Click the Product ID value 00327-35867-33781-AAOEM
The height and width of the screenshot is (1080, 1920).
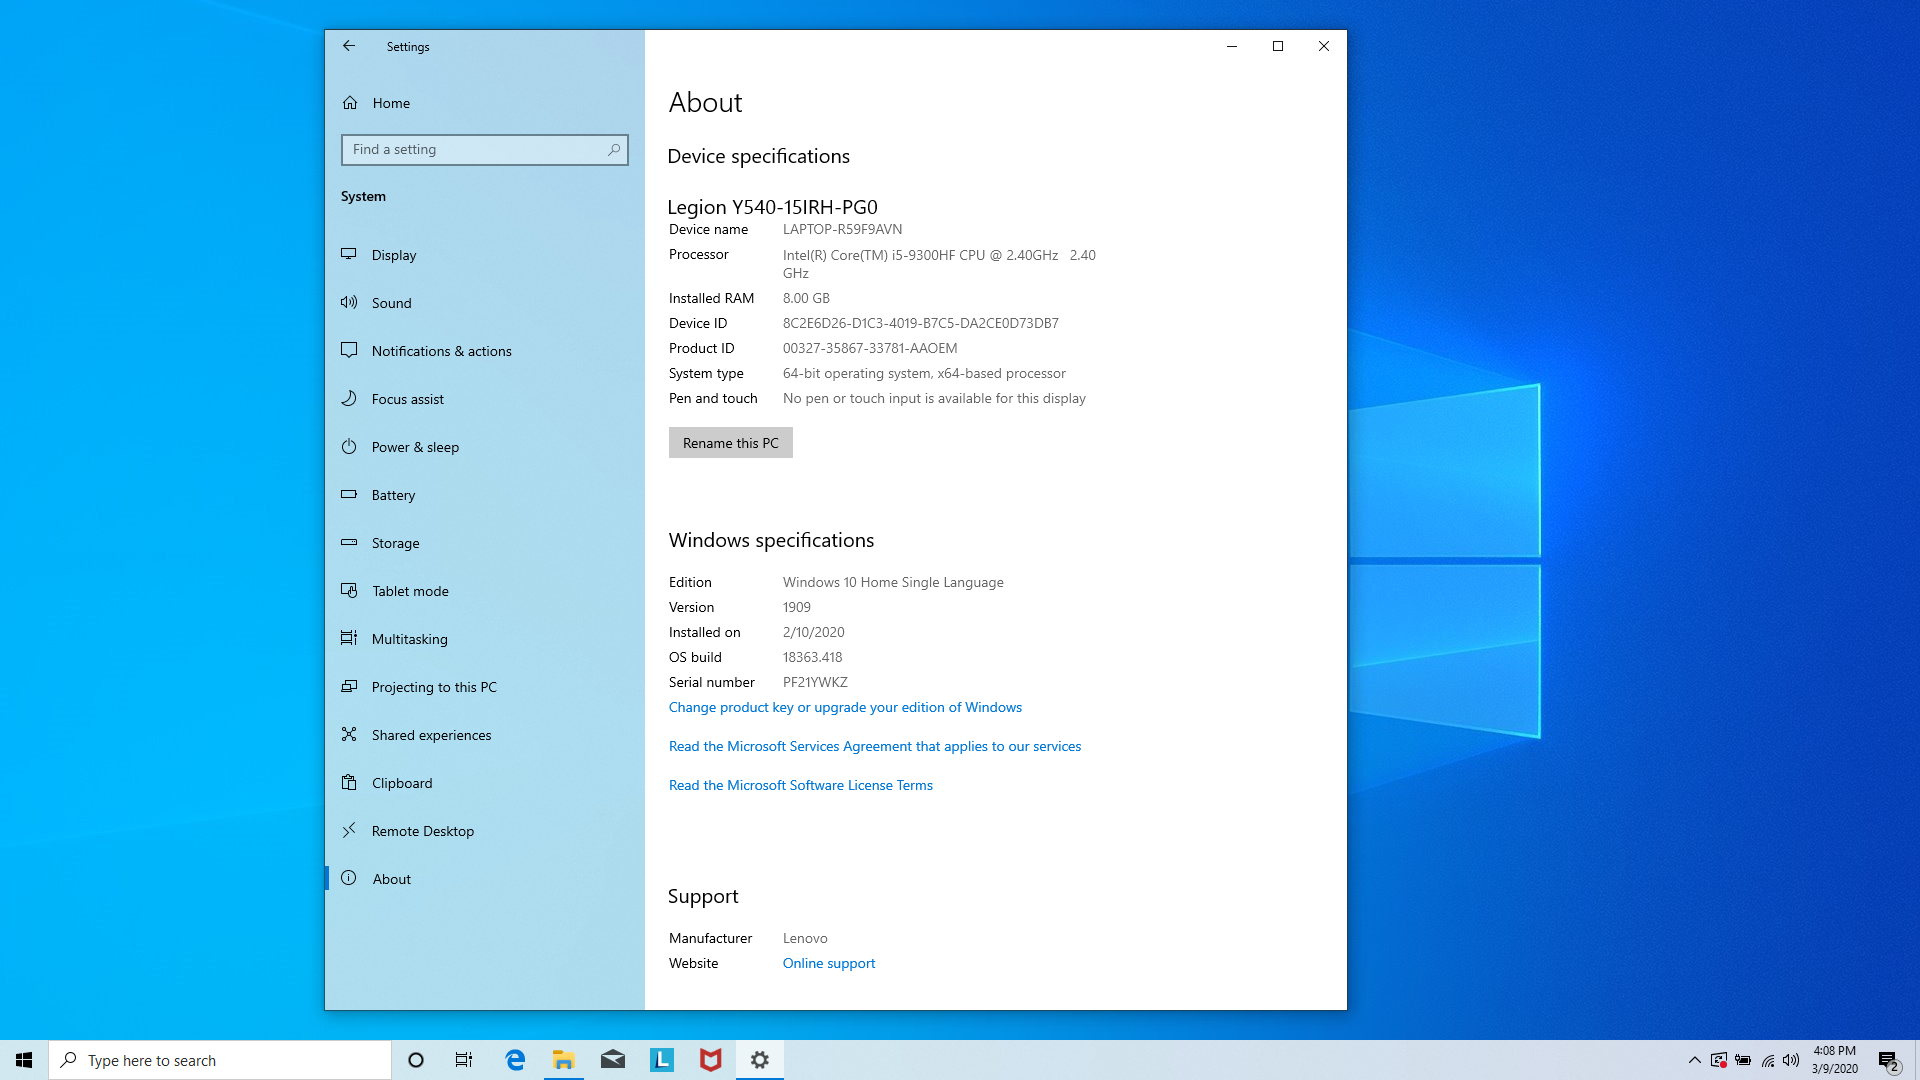coord(870,348)
